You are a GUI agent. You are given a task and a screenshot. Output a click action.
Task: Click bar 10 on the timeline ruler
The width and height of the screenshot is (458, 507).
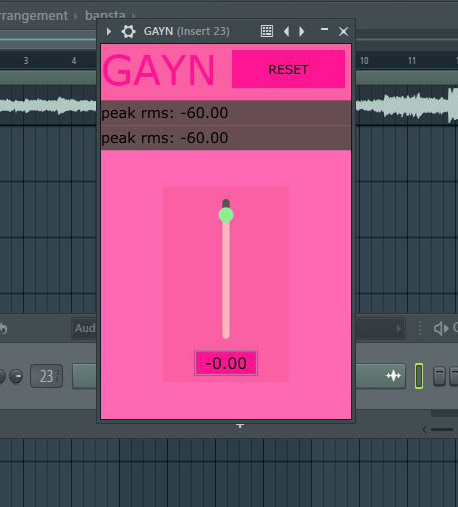364,61
